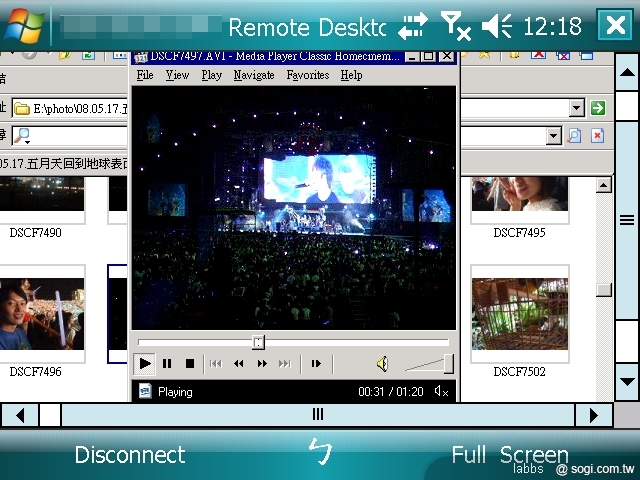Open the Favorites menu
Viewport: 640px width, 480px height.
[307, 75]
